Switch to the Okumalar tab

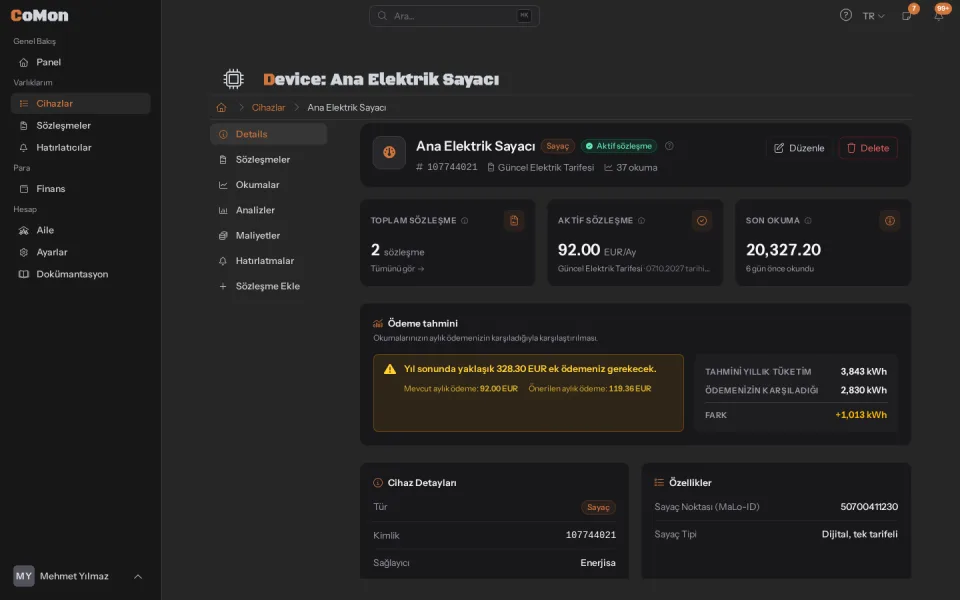tap(268, 185)
